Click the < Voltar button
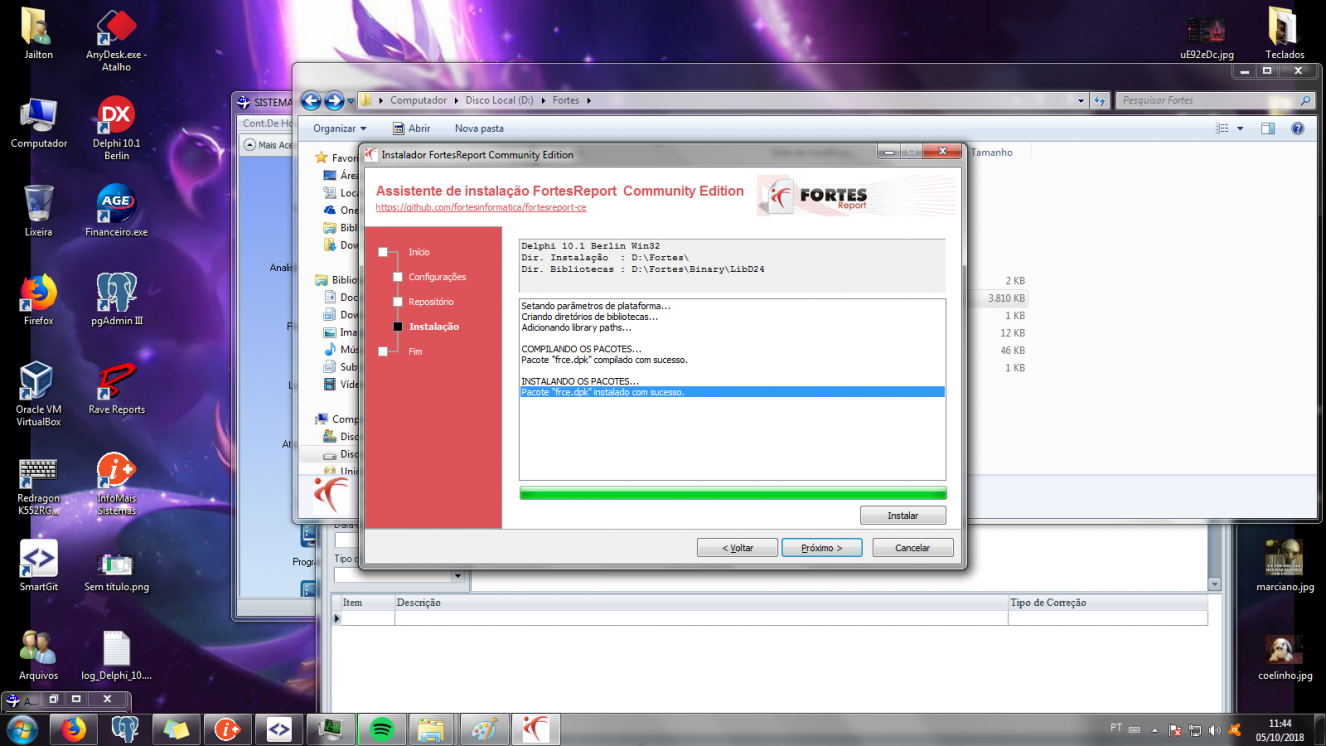The width and height of the screenshot is (1326, 746). pyautogui.click(x=737, y=548)
